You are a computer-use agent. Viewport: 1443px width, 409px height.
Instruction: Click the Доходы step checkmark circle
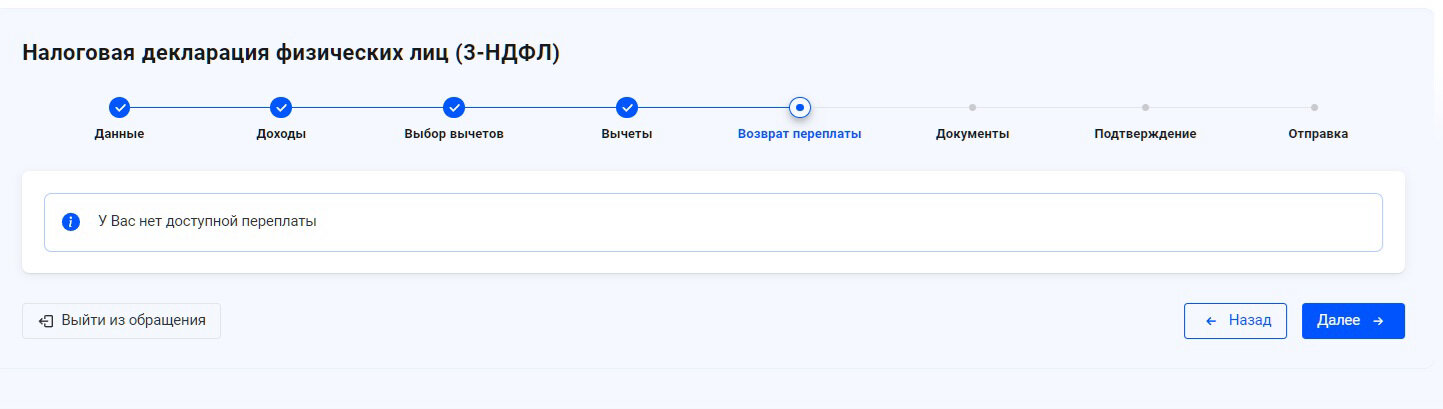[x=281, y=107]
